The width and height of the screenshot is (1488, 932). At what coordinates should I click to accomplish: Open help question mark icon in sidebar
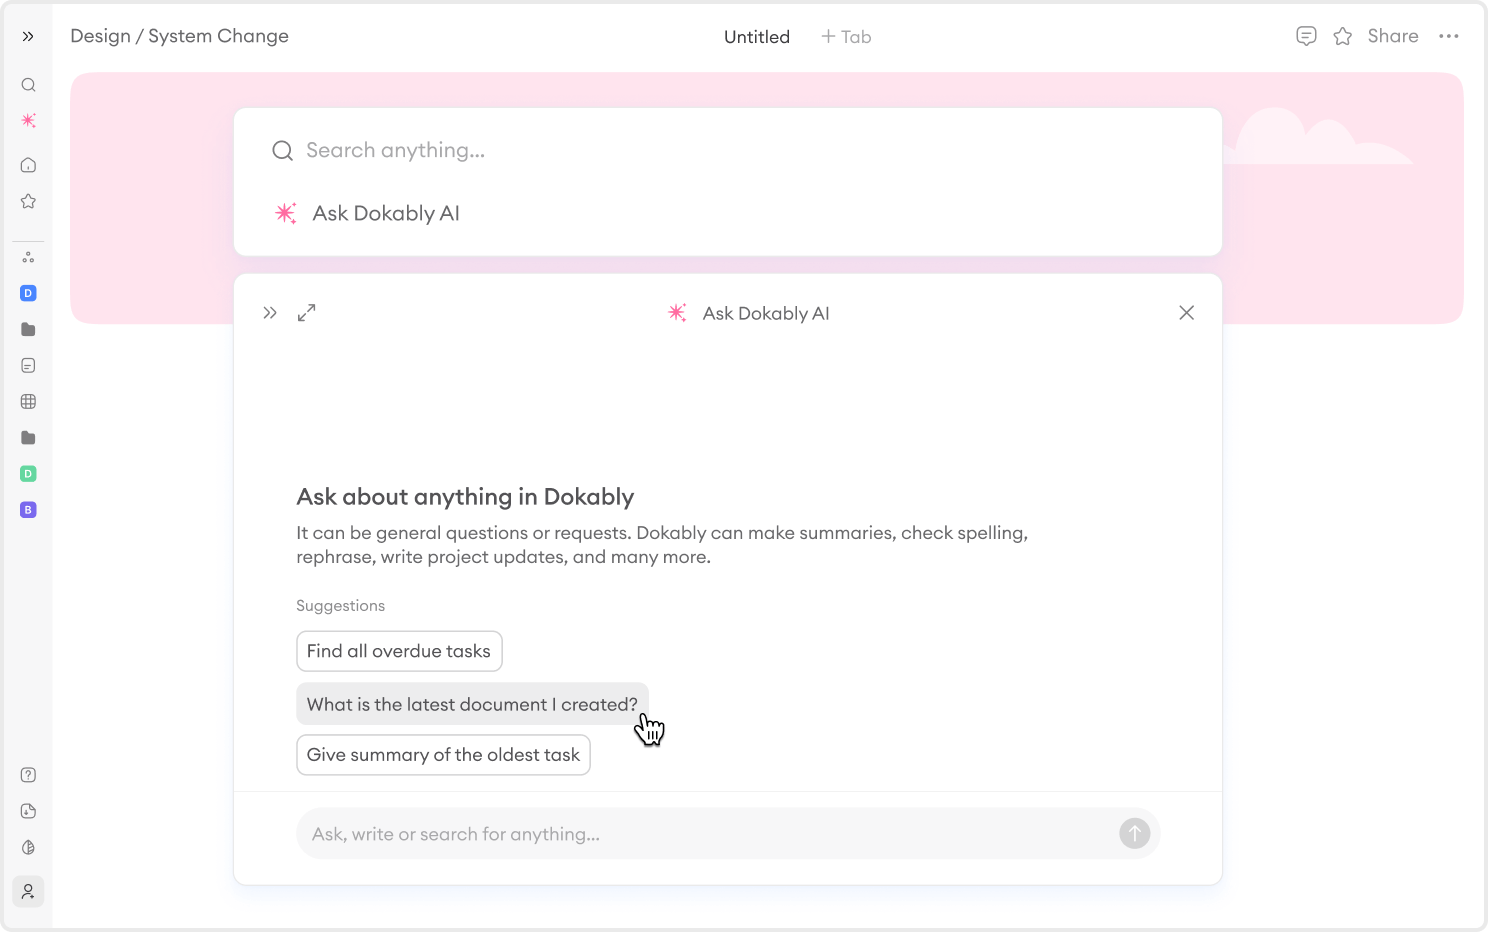point(28,775)
